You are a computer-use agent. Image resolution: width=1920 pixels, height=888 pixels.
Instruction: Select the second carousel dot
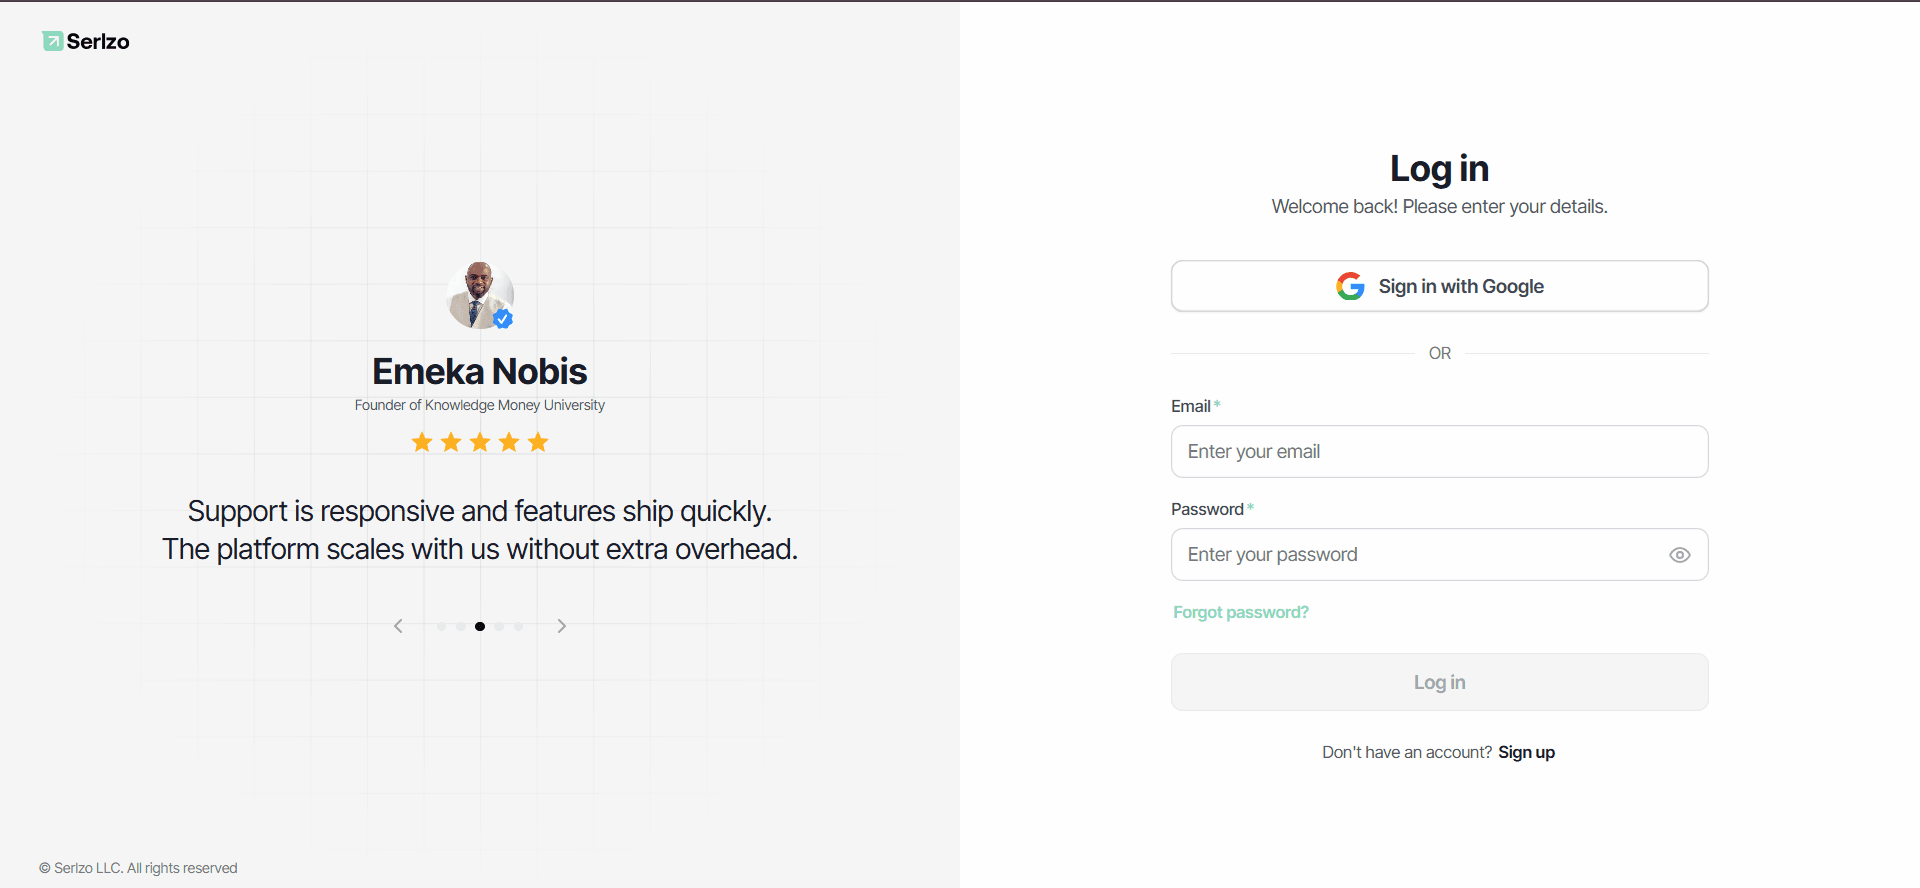pos(460,626)
